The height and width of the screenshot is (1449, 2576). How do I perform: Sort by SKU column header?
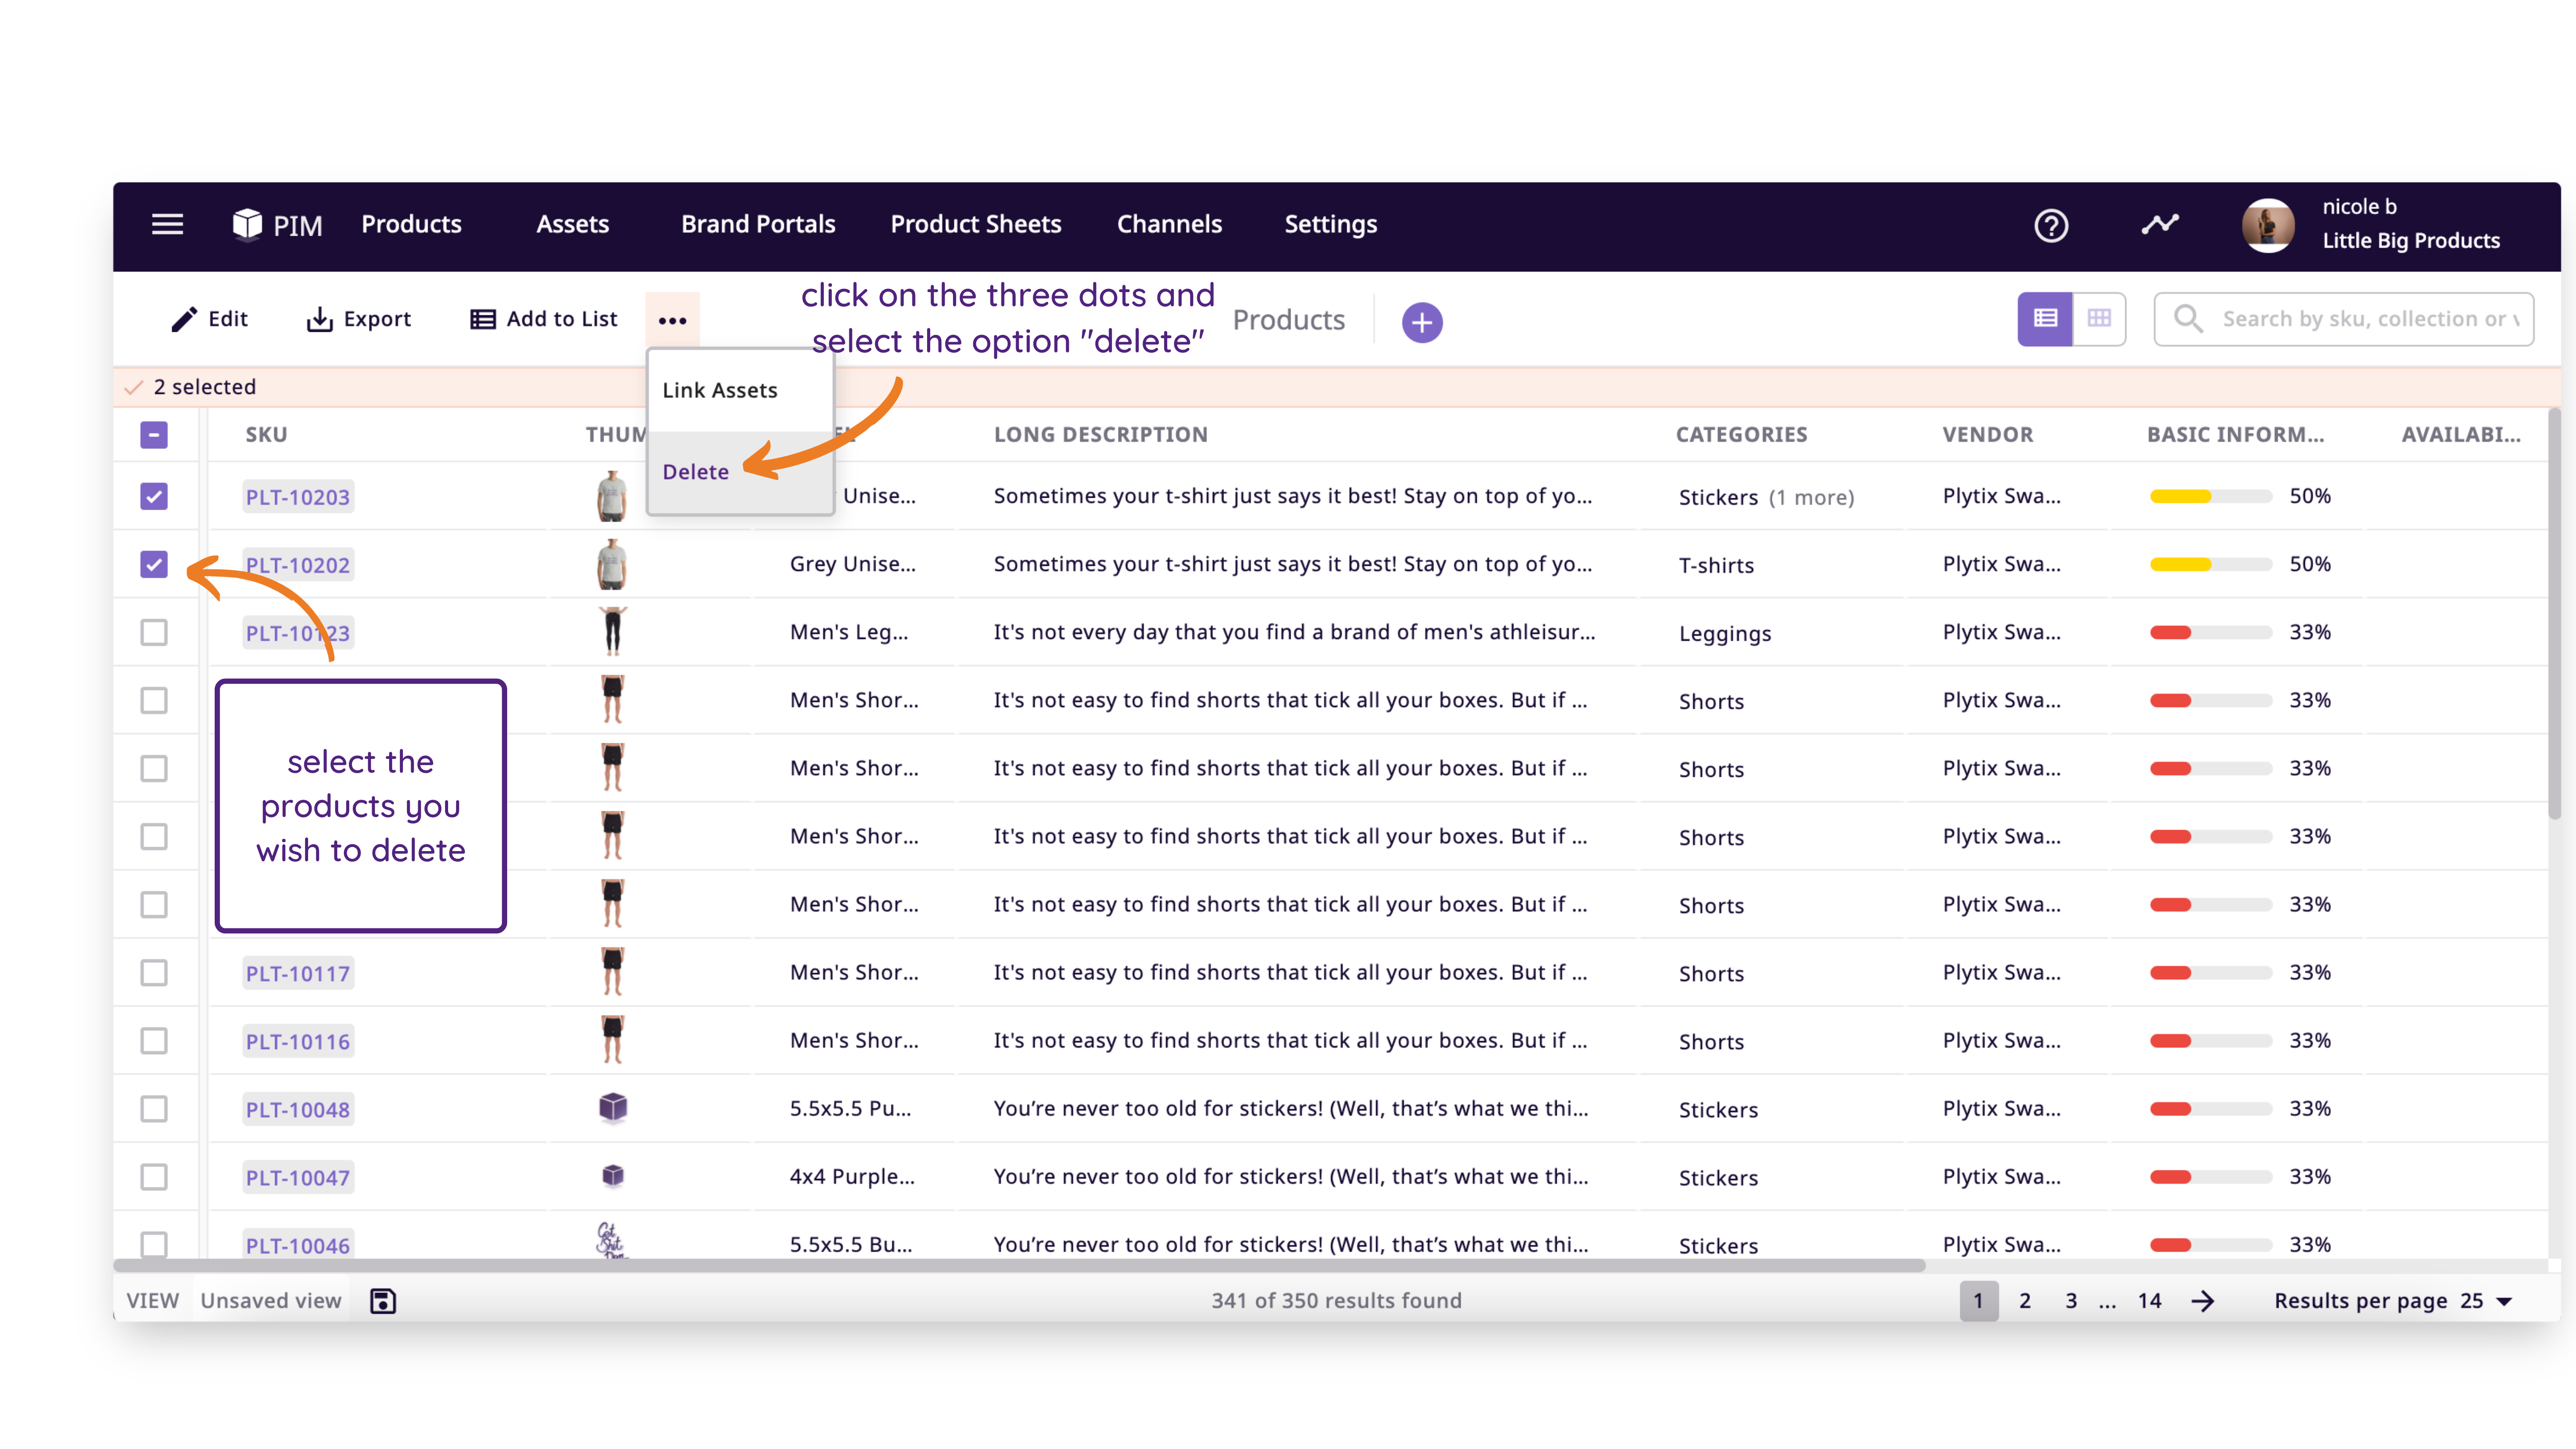tap(266, 435)
